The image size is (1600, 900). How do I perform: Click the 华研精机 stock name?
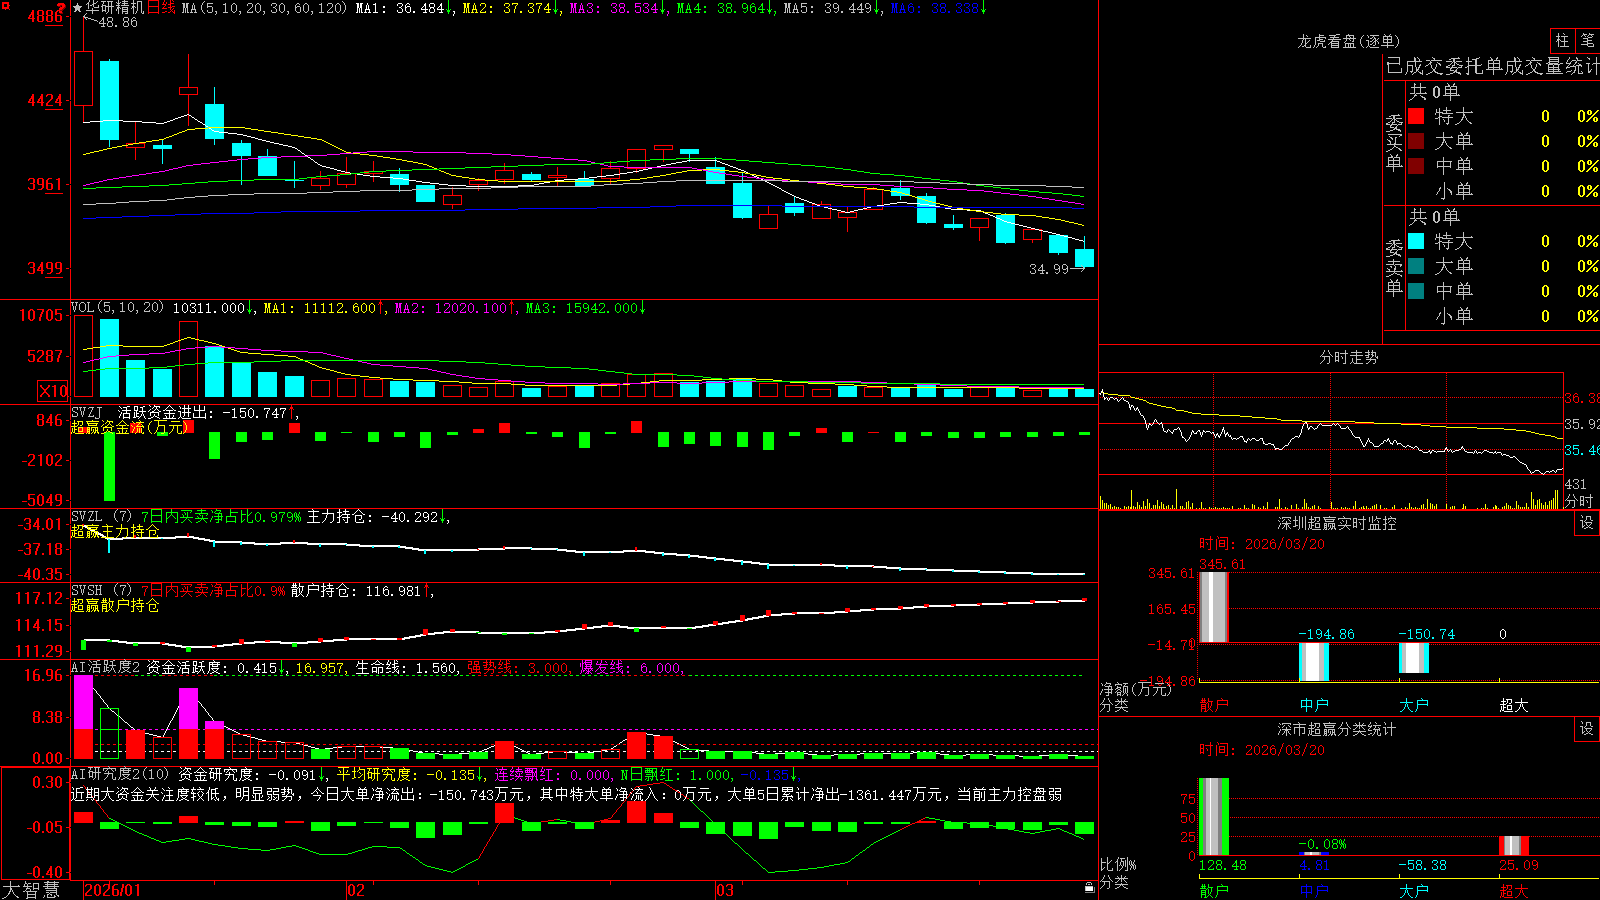[115, 8]
